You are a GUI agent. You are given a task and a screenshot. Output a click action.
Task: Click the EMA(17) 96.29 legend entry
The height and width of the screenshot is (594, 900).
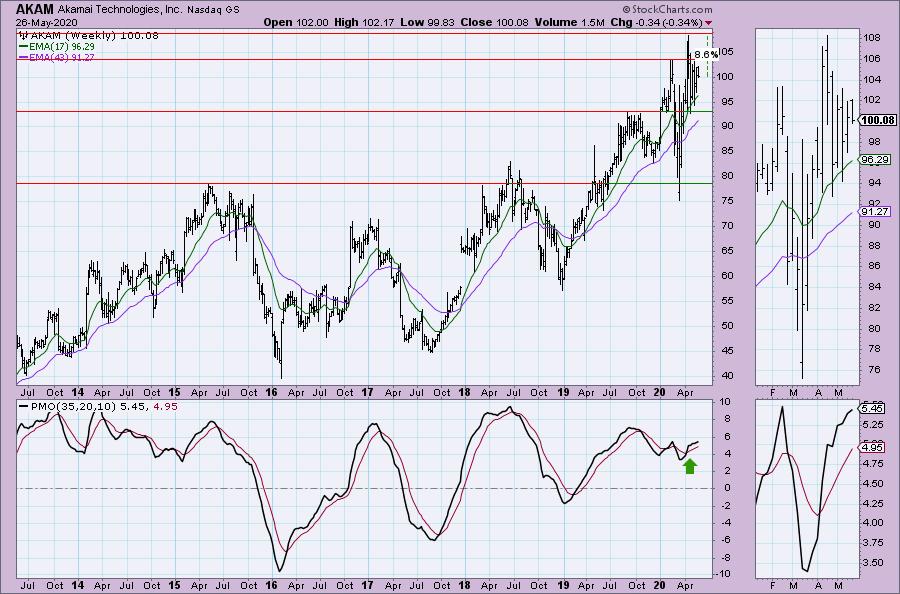coord(57,46)
